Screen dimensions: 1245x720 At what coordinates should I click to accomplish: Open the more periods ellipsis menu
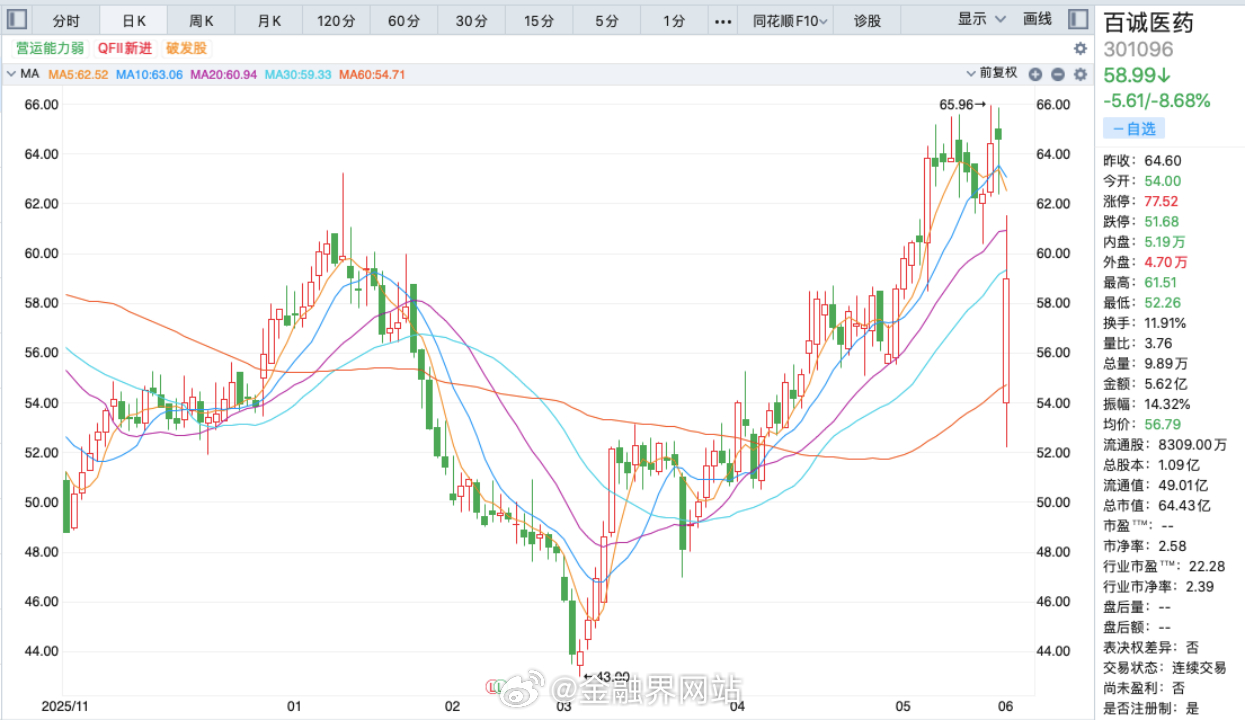click(724, 20)
